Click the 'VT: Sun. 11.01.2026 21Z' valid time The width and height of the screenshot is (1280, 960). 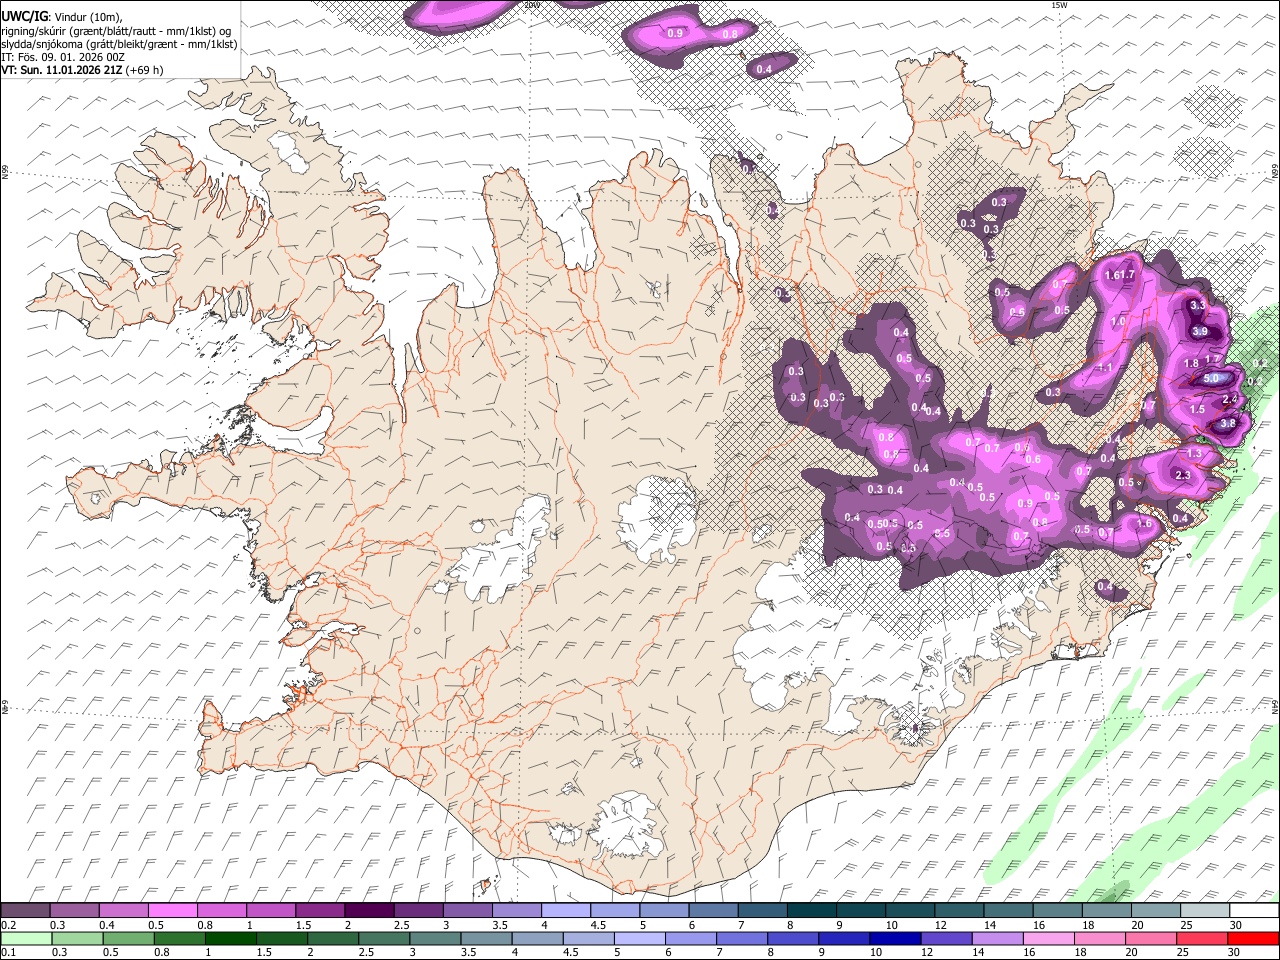tap(61, 70)
